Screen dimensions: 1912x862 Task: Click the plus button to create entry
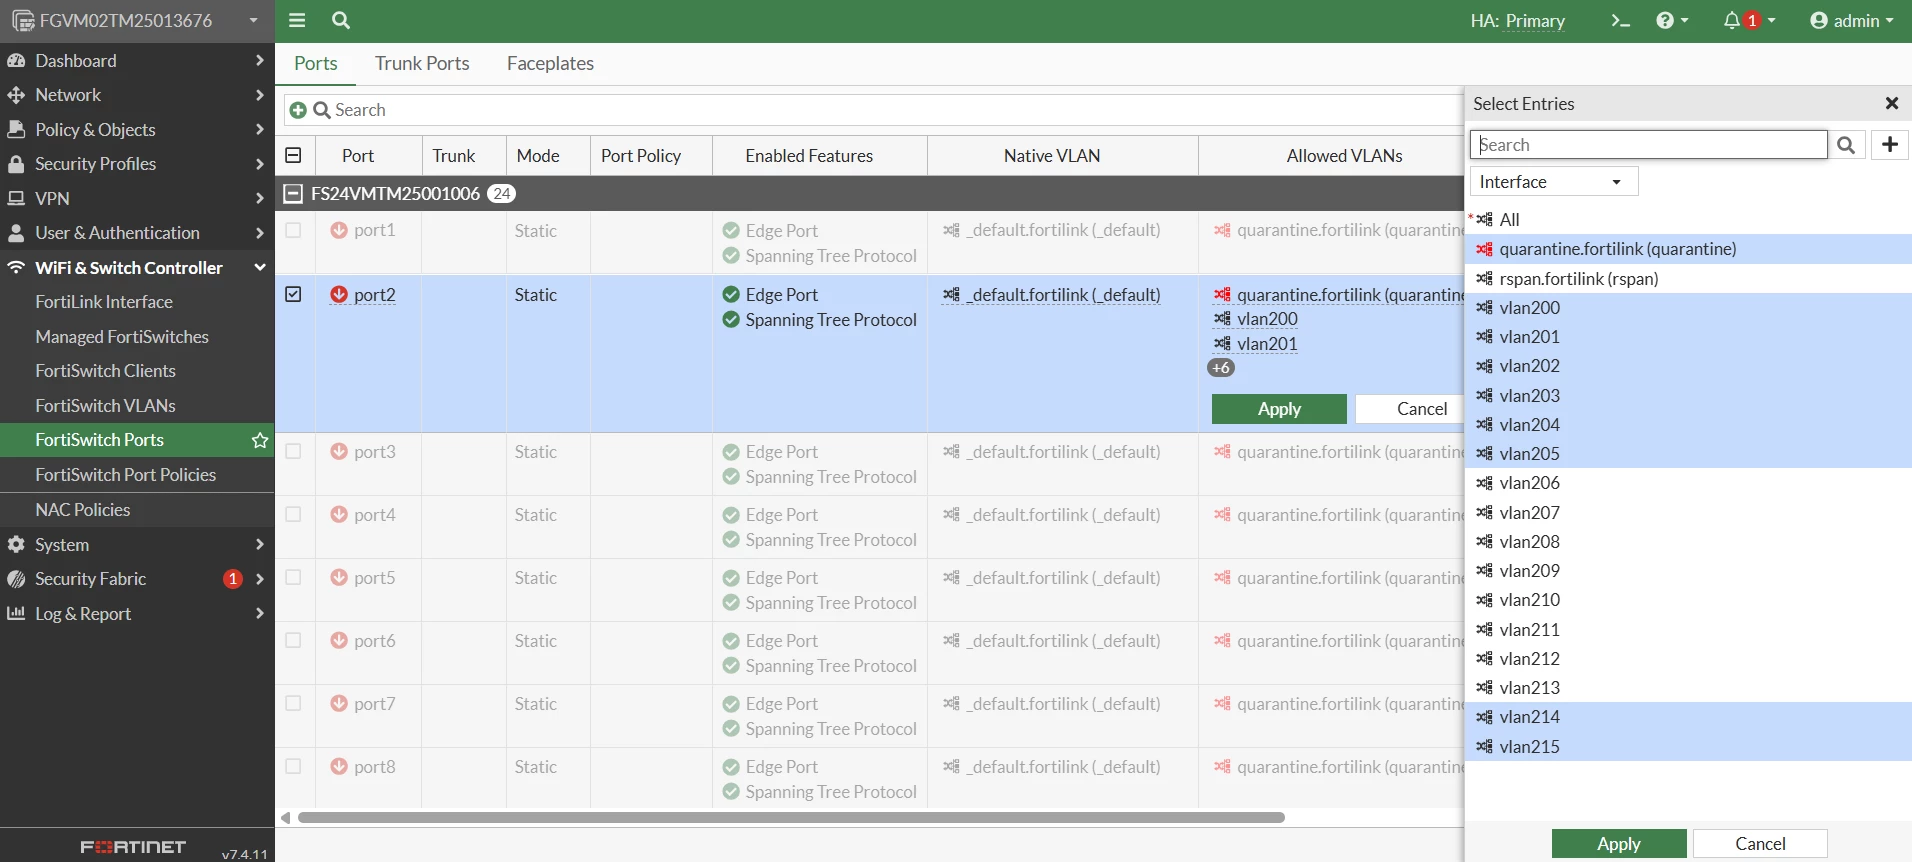click(1890, 145)
